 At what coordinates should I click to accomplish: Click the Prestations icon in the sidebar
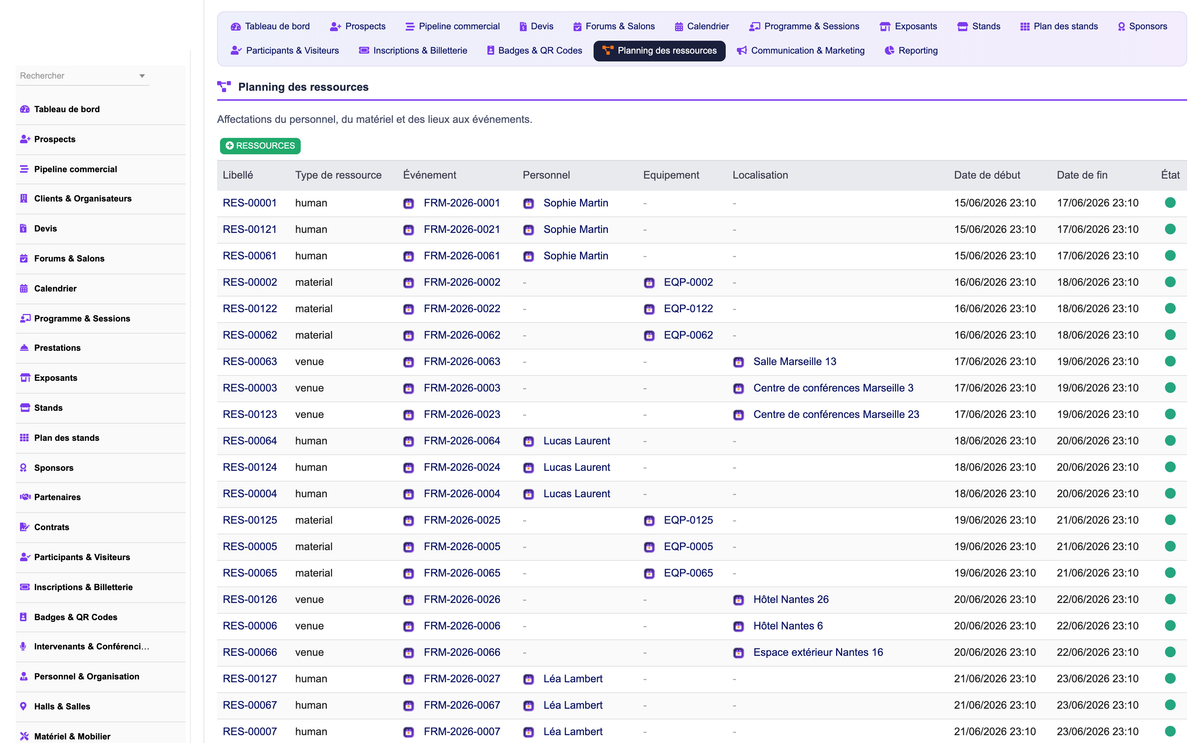(24, 348)
